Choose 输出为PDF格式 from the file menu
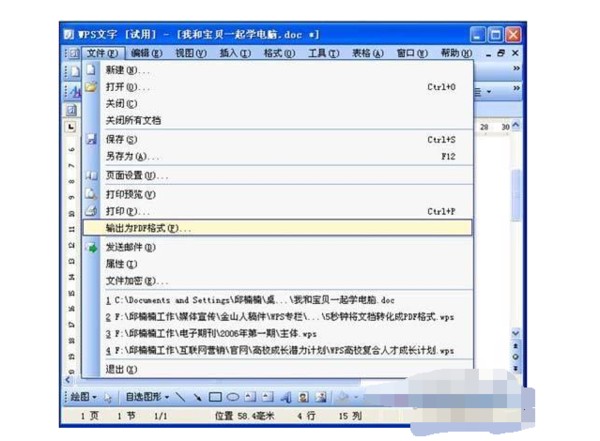The width and height of the screenshot is (600, 441). 278,228
